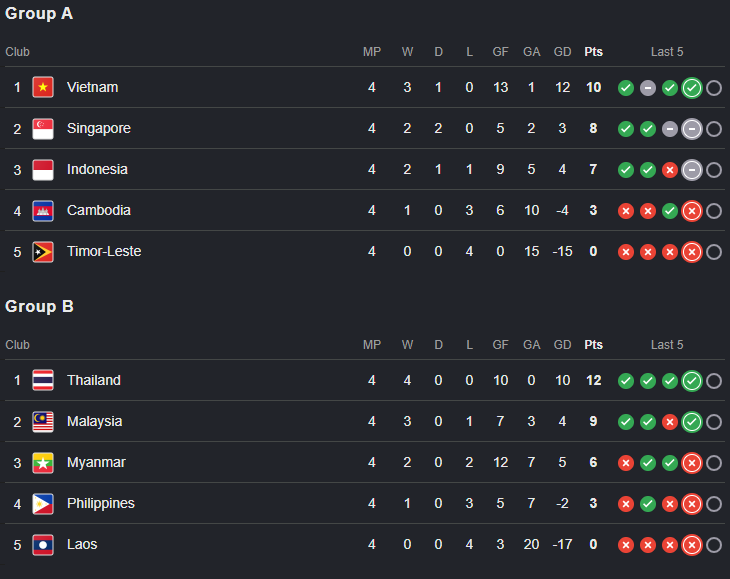Click the Philippines flag icon
Viewport: 730px width, 579px height.
(x=43, y=504)
